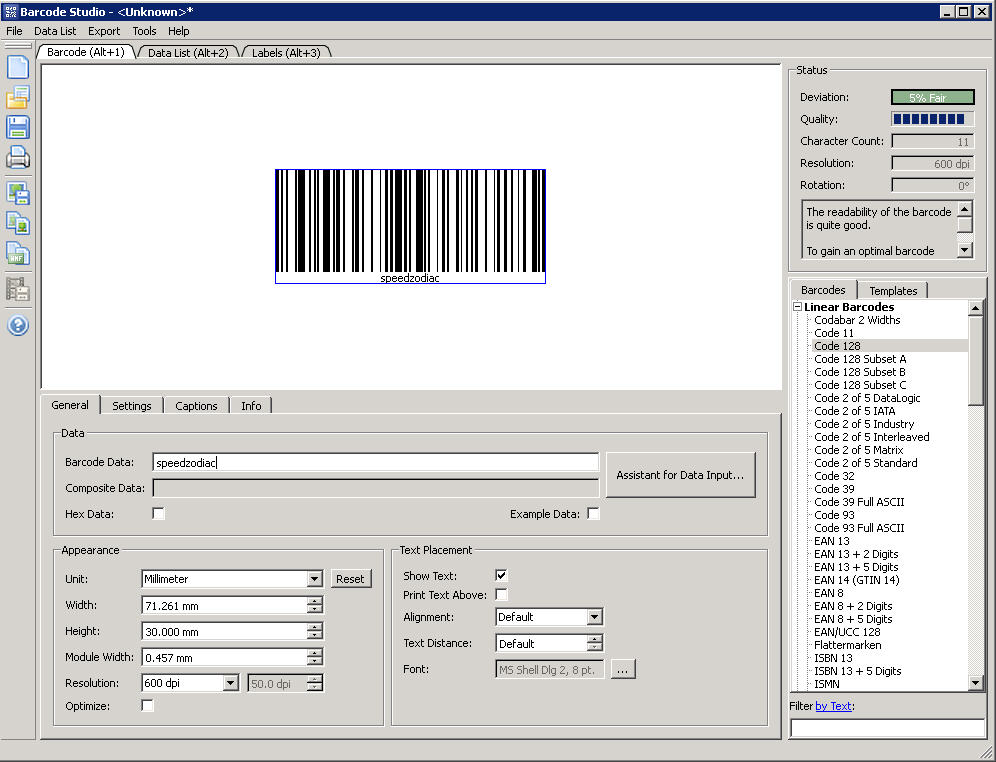
Task: Click the Width 71.261 mm field
Action: coord(225,606)
